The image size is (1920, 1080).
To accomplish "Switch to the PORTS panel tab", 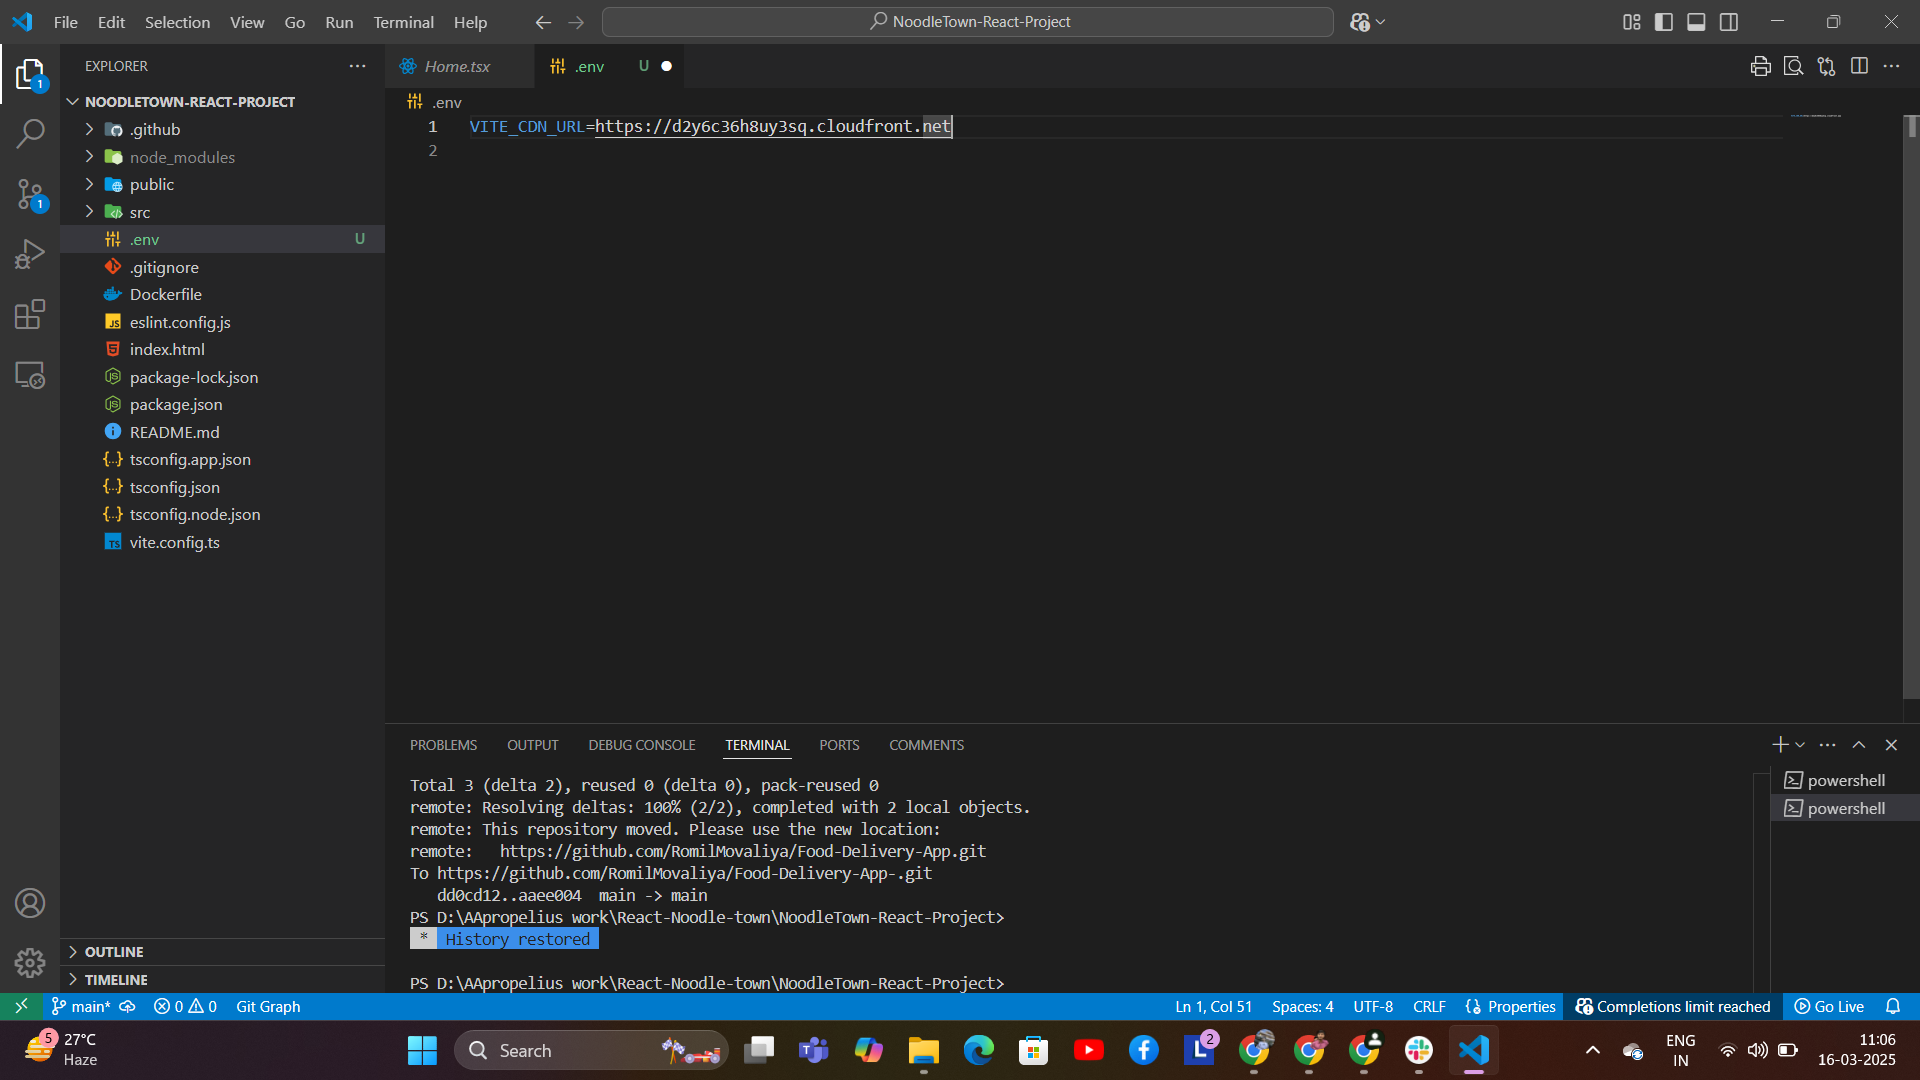I will (839, 745).
